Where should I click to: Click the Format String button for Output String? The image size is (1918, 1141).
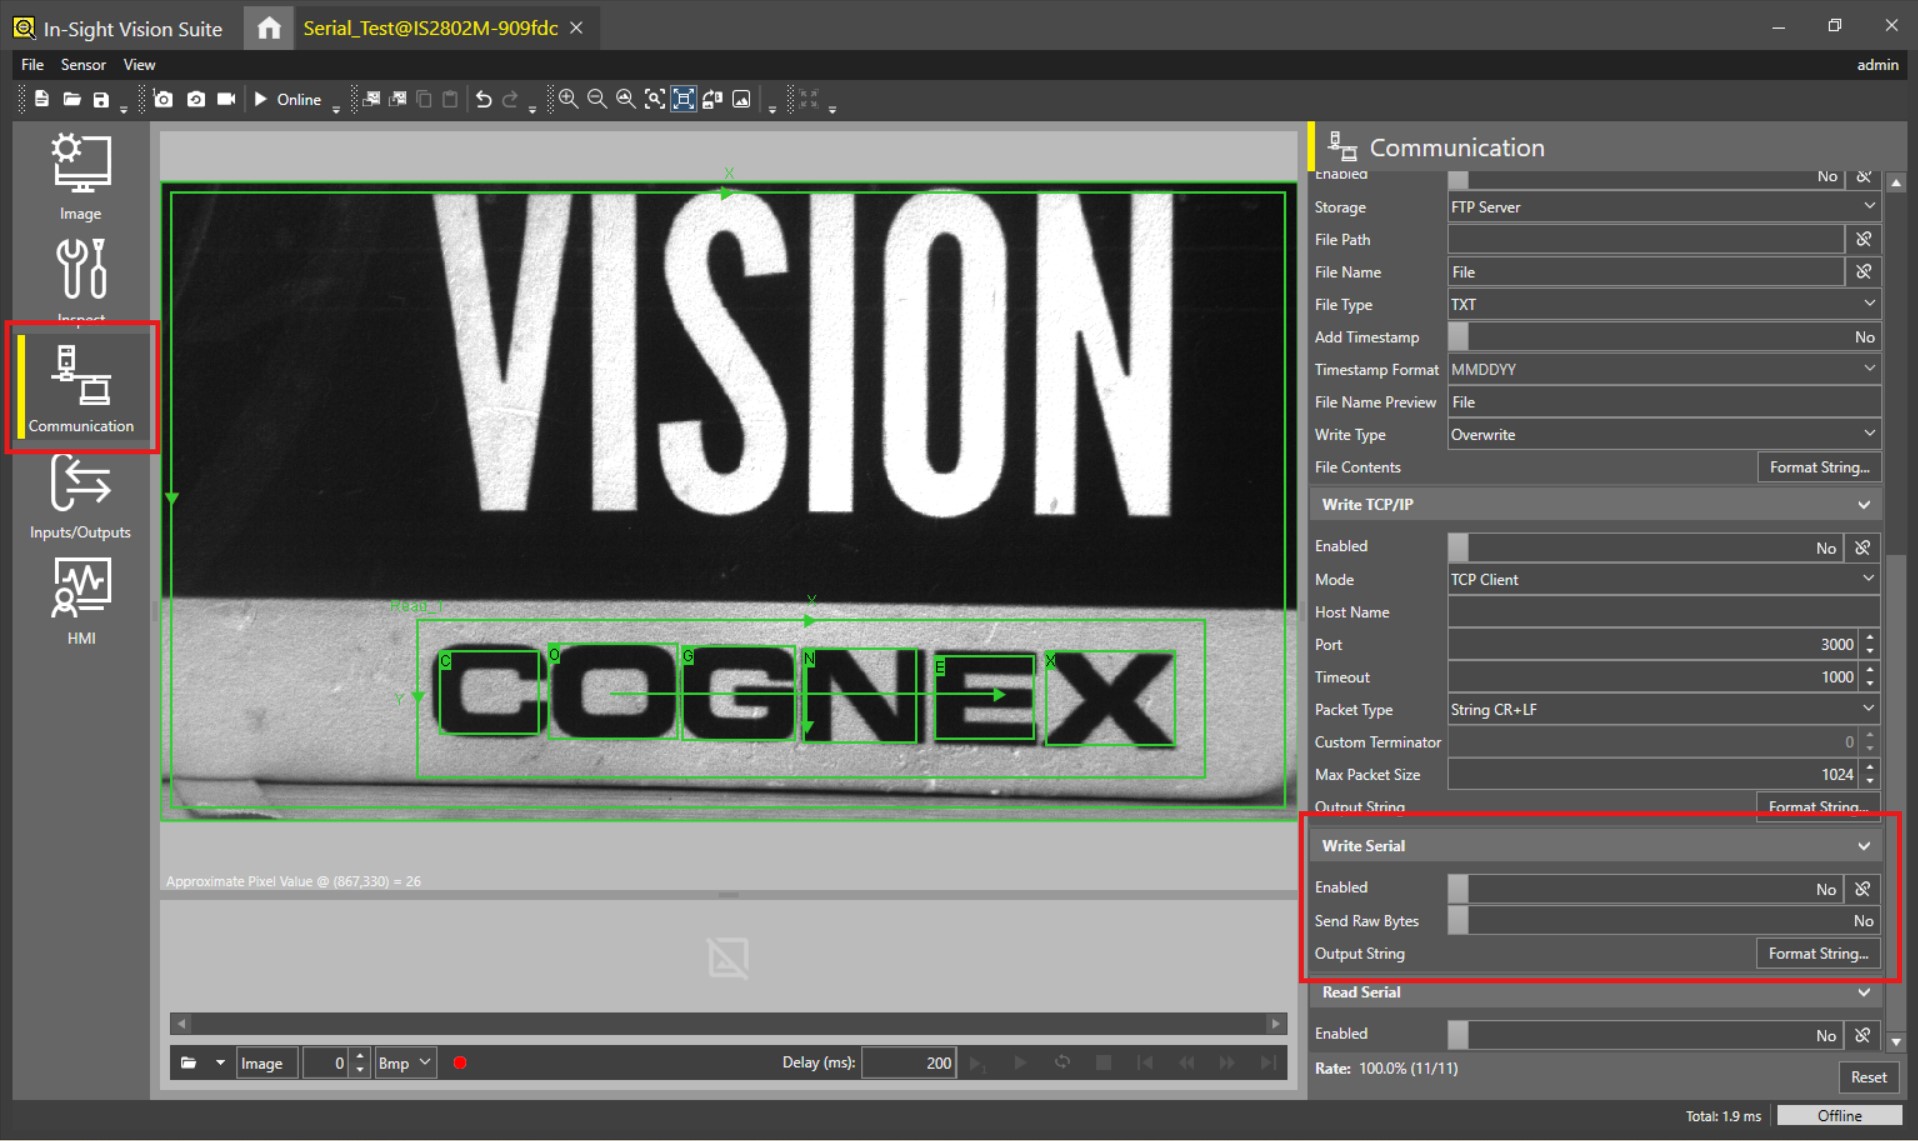click(x=1817, y=953)
